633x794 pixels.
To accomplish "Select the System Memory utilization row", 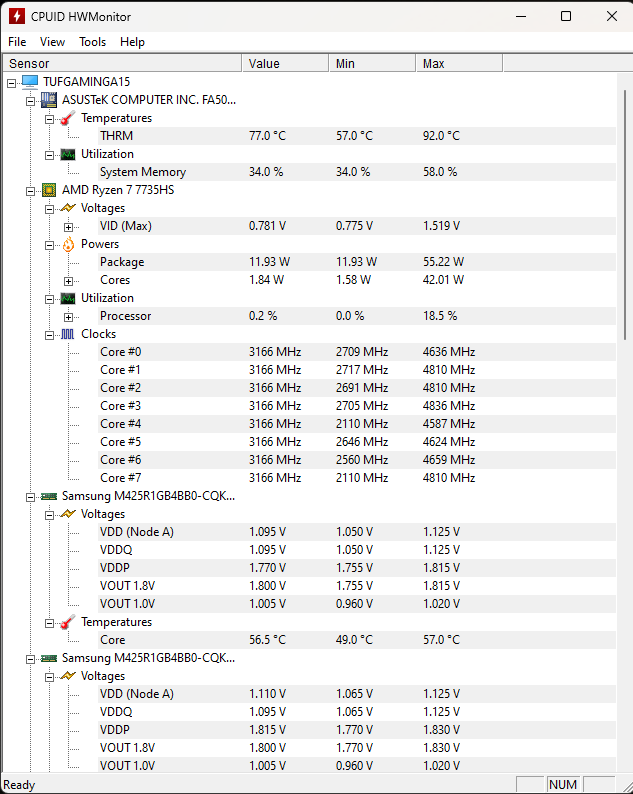I will point(357,172).
